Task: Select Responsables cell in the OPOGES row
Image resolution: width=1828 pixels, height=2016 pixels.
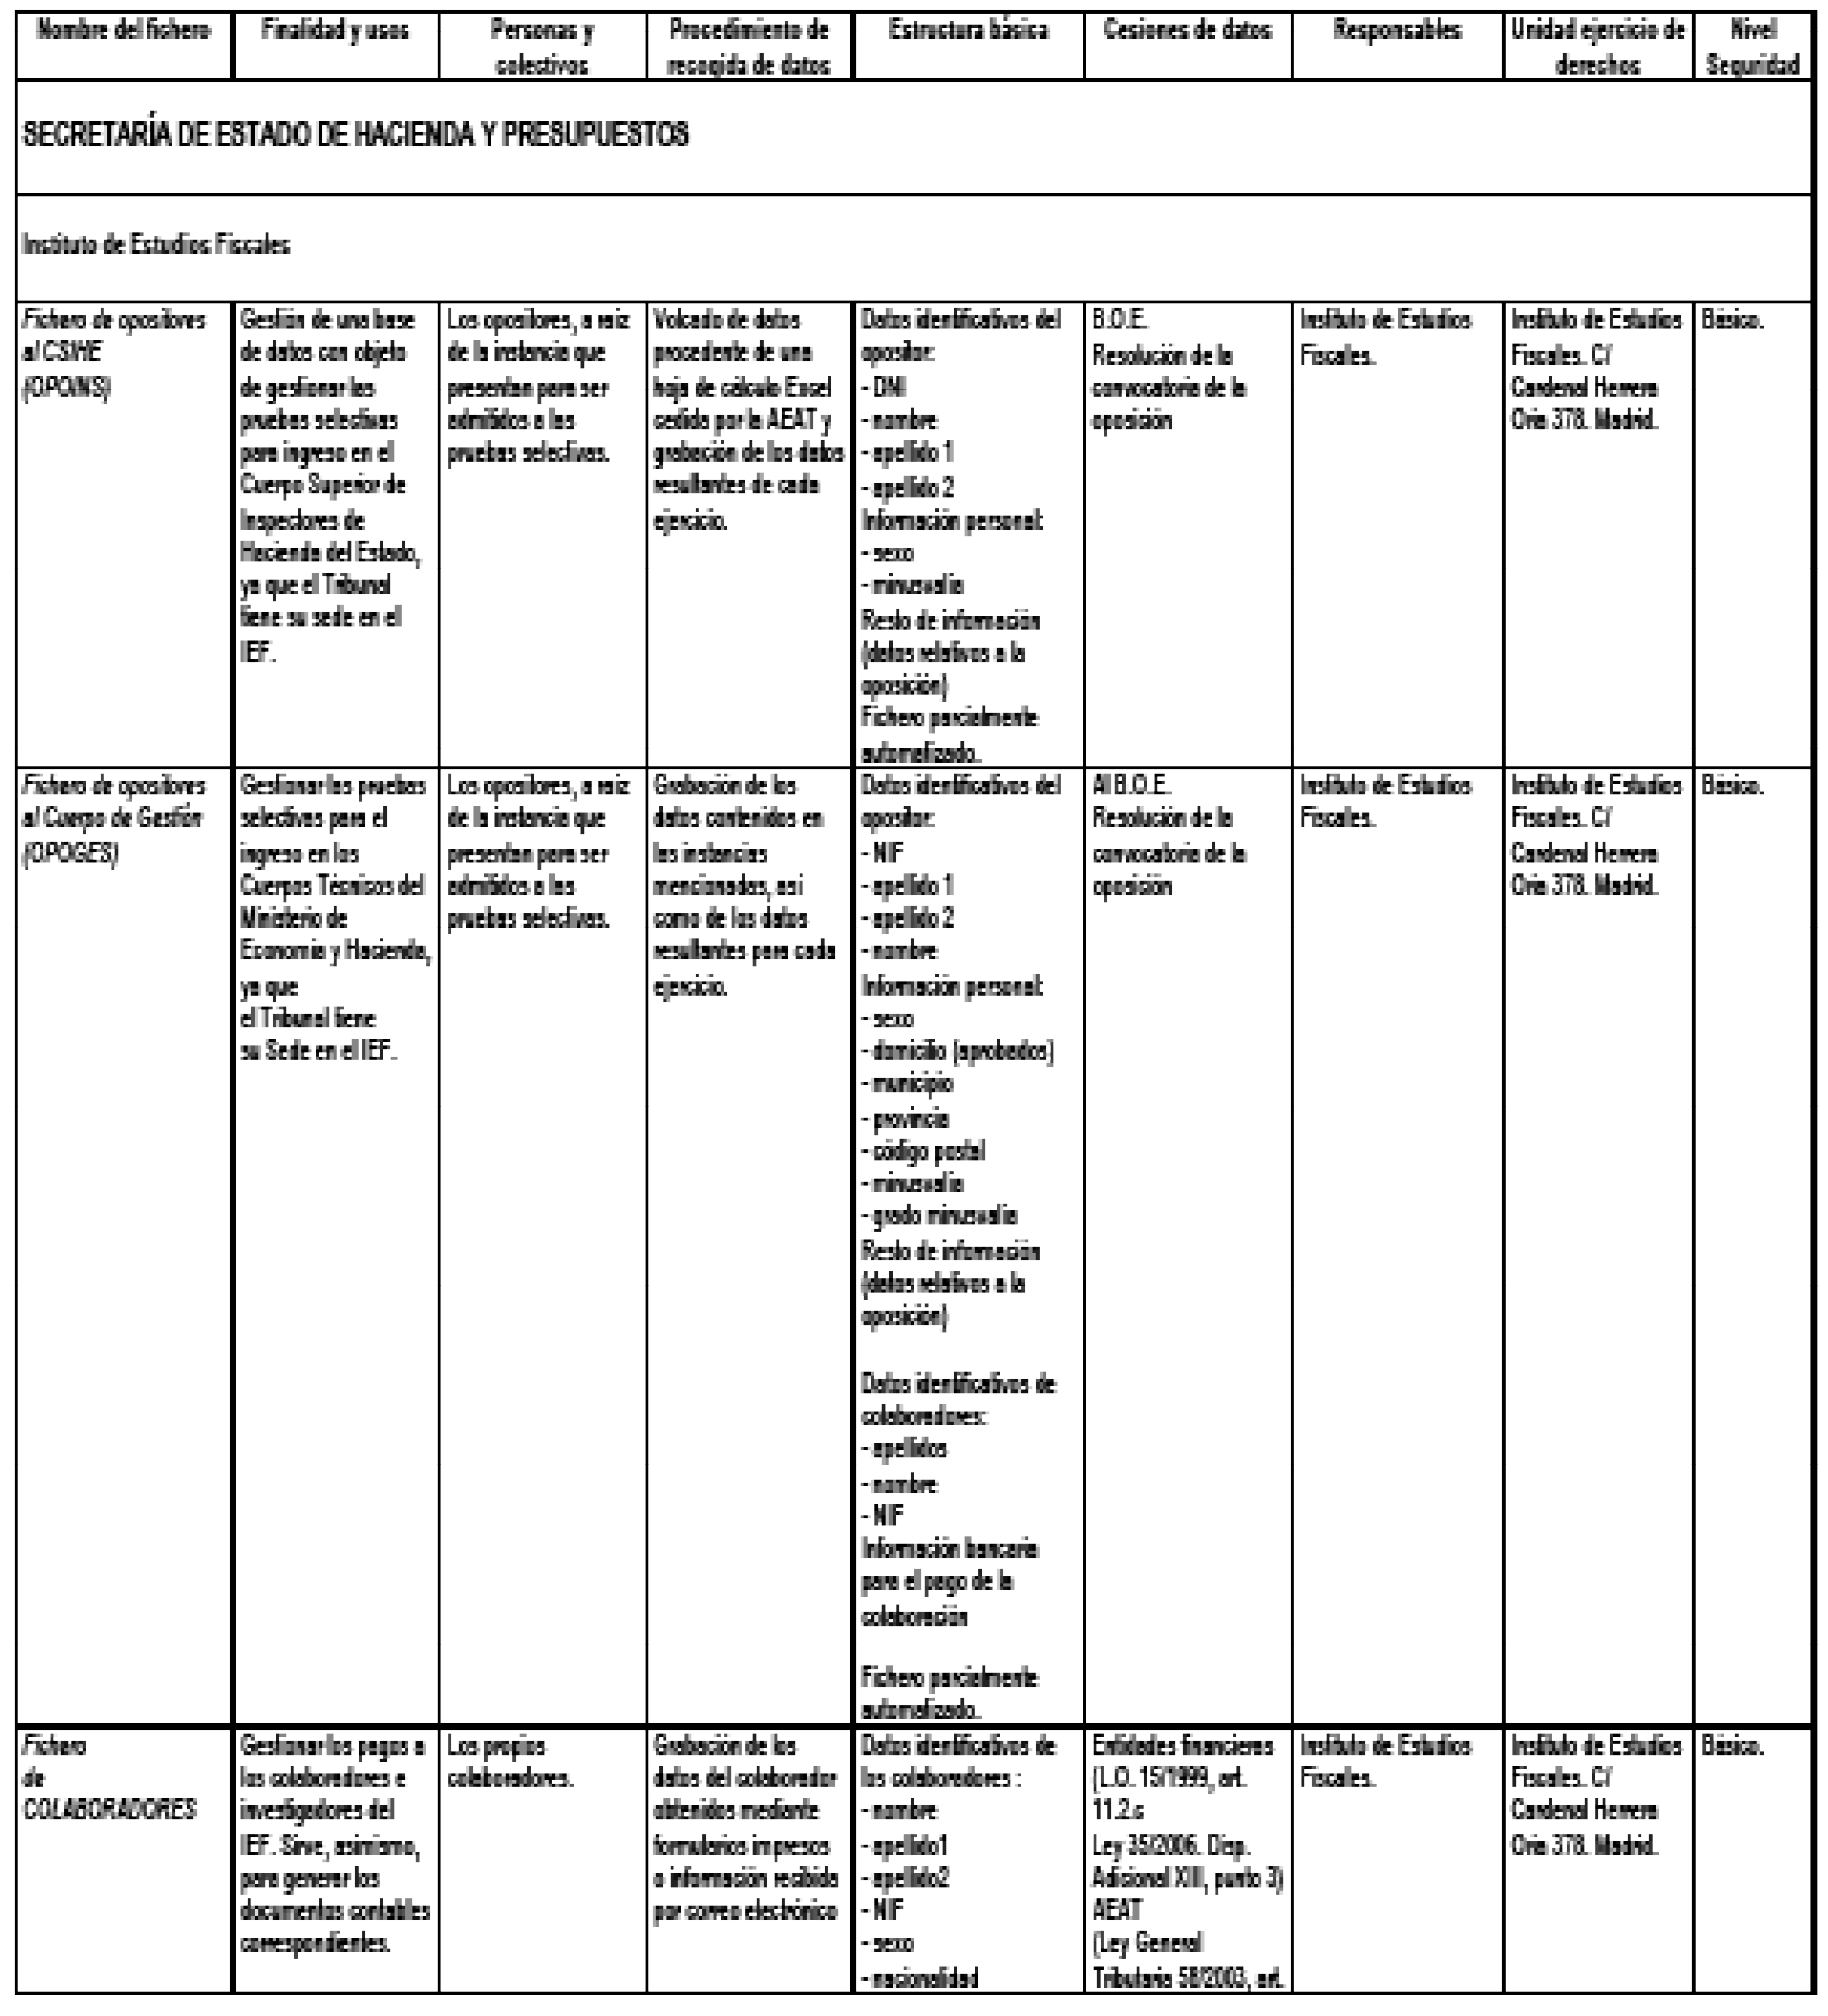Action: coord(1398,1246)
